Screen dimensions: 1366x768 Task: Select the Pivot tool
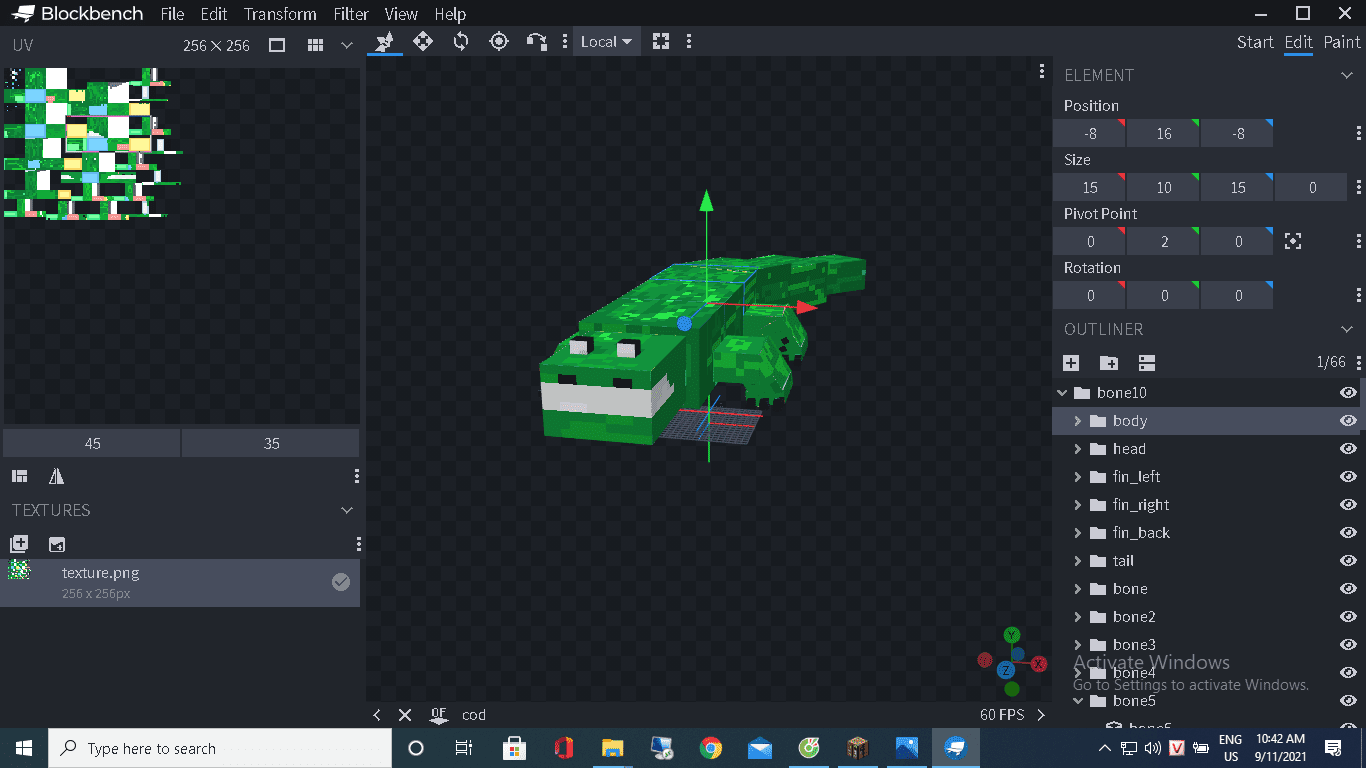click(499, 41)
